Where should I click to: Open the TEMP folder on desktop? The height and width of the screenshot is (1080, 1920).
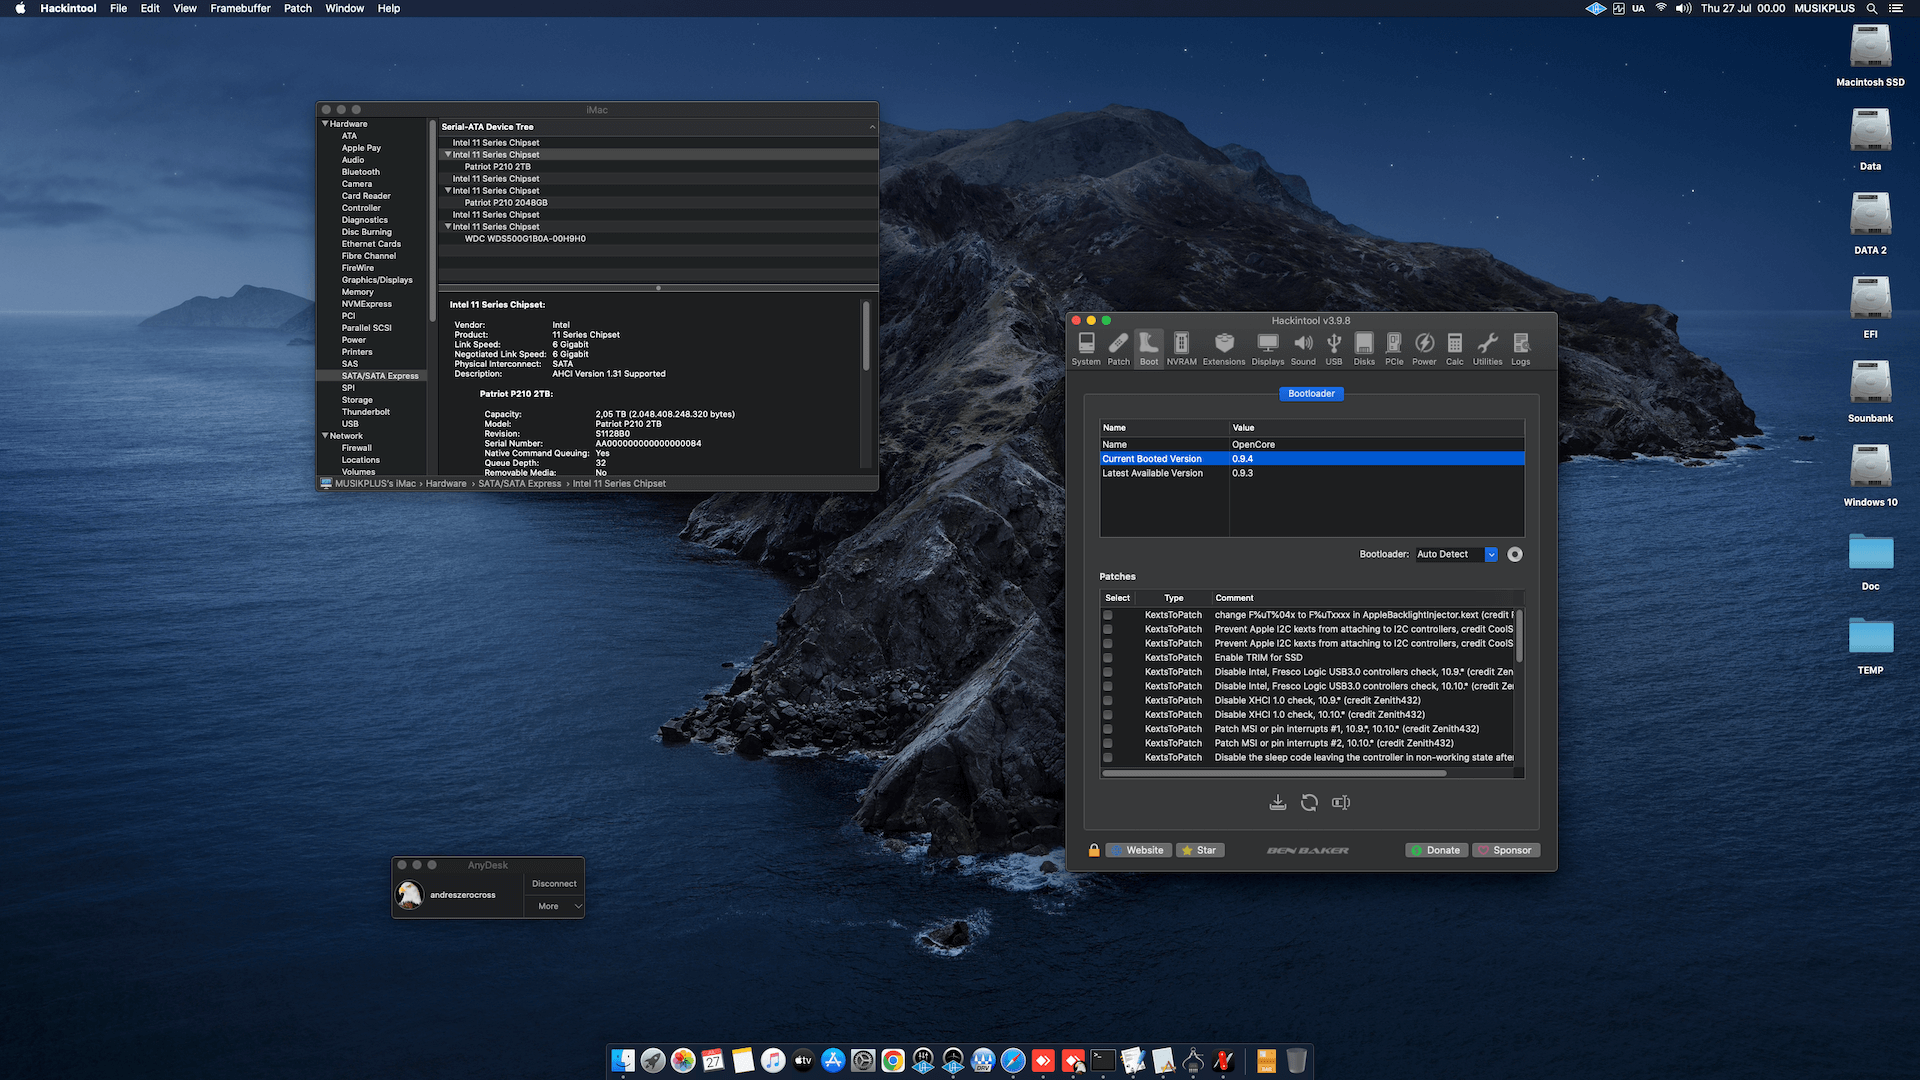click(x=1870, y=645)
